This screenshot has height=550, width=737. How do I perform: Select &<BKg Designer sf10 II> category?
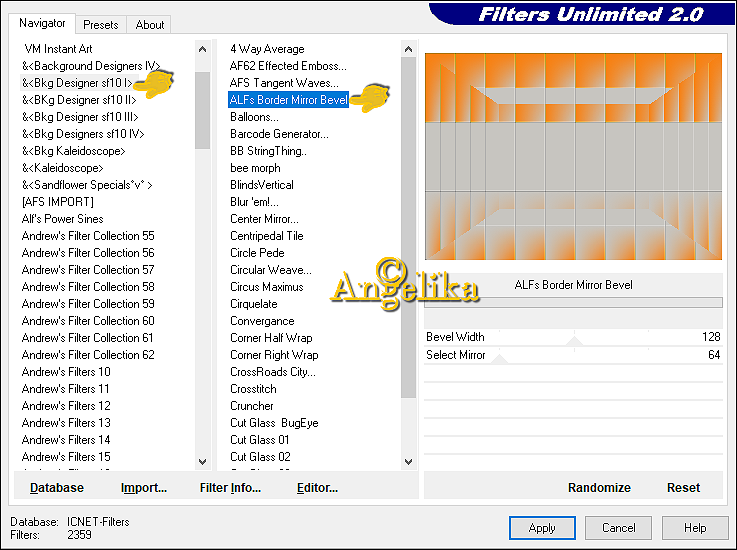pyautogui.click(x=79, y=100)
